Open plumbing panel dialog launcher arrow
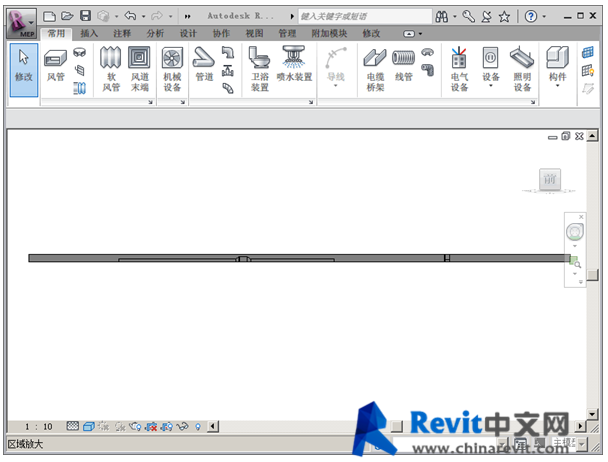This screenshot has width=608, height=462. pyautogui.click(x=311, y=102)
